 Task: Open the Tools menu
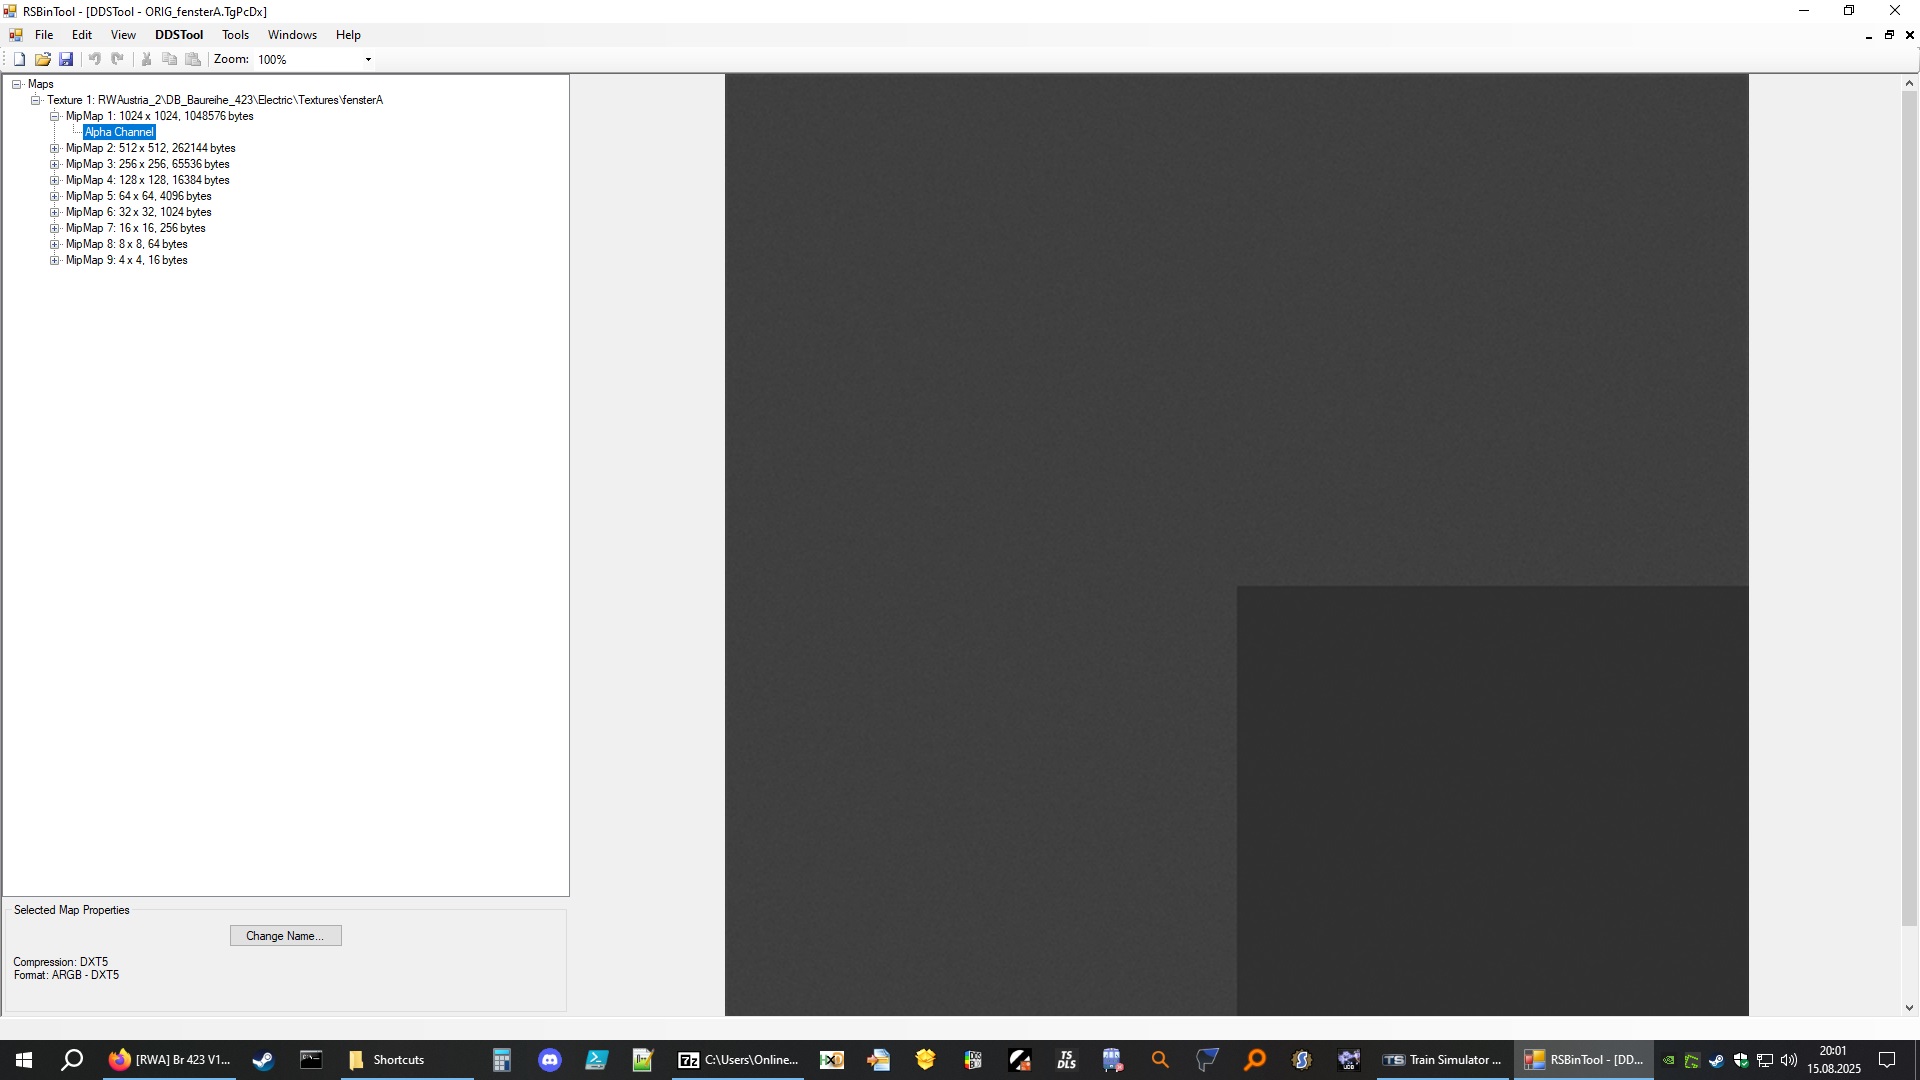click(x=235, y=35)
